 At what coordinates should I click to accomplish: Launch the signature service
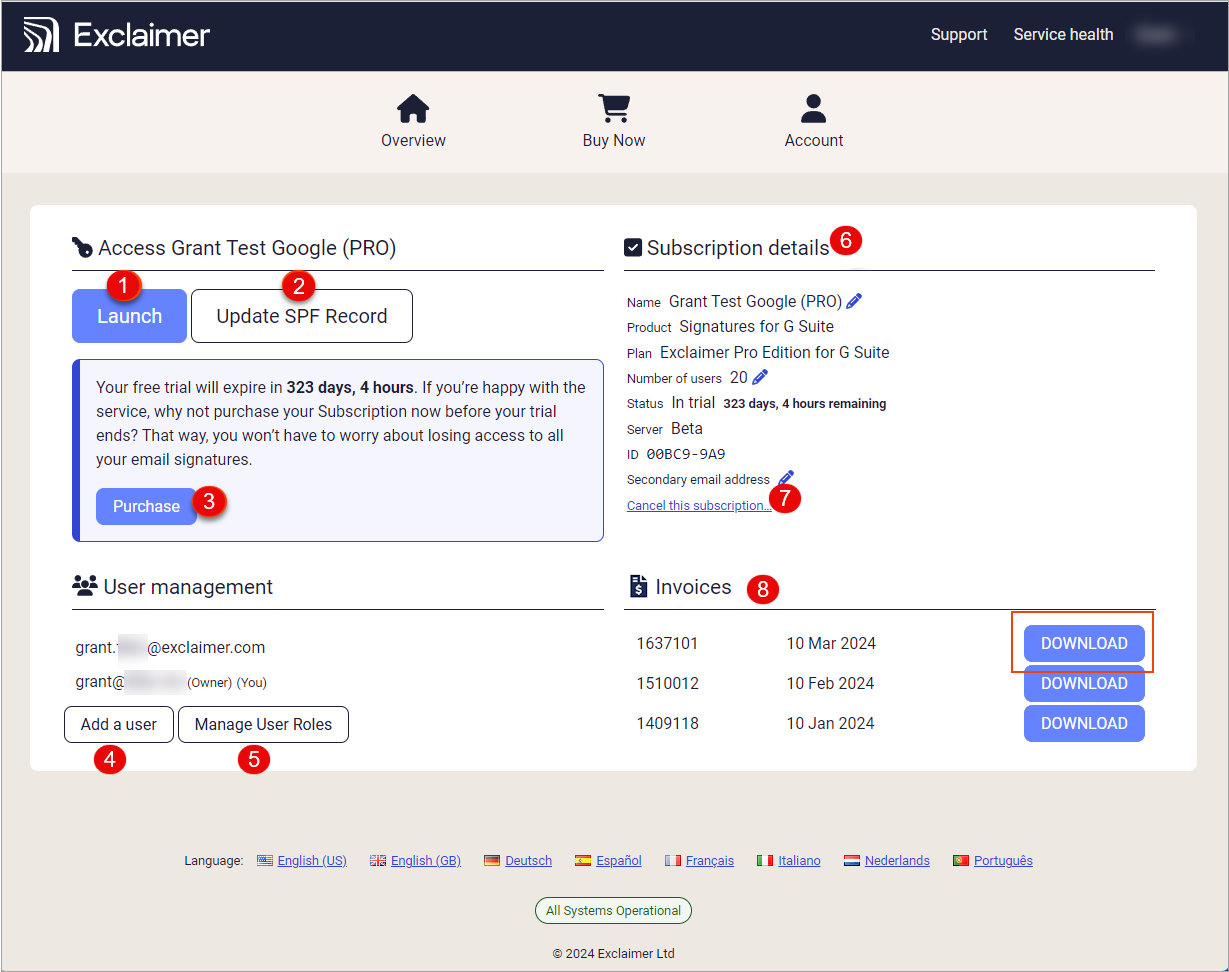click(x=129, y=315)
